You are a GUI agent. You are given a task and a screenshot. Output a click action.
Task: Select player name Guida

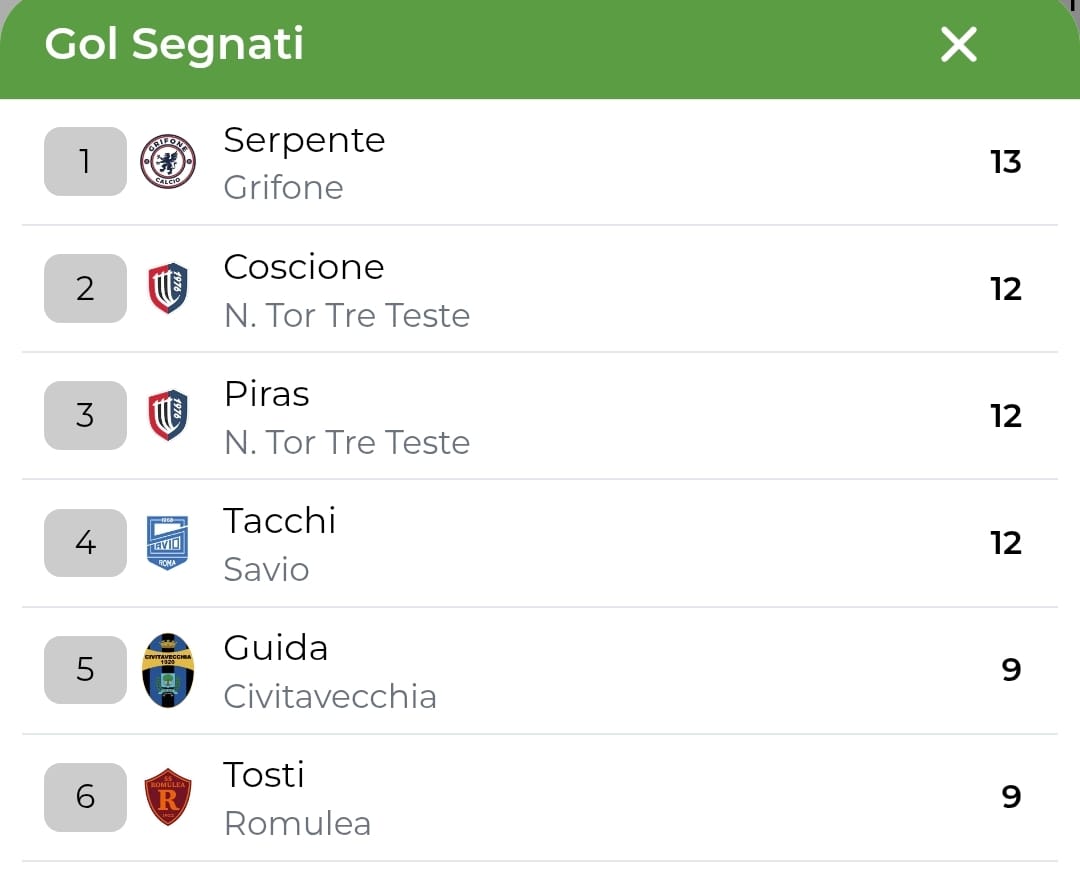(x=276, y=648)
